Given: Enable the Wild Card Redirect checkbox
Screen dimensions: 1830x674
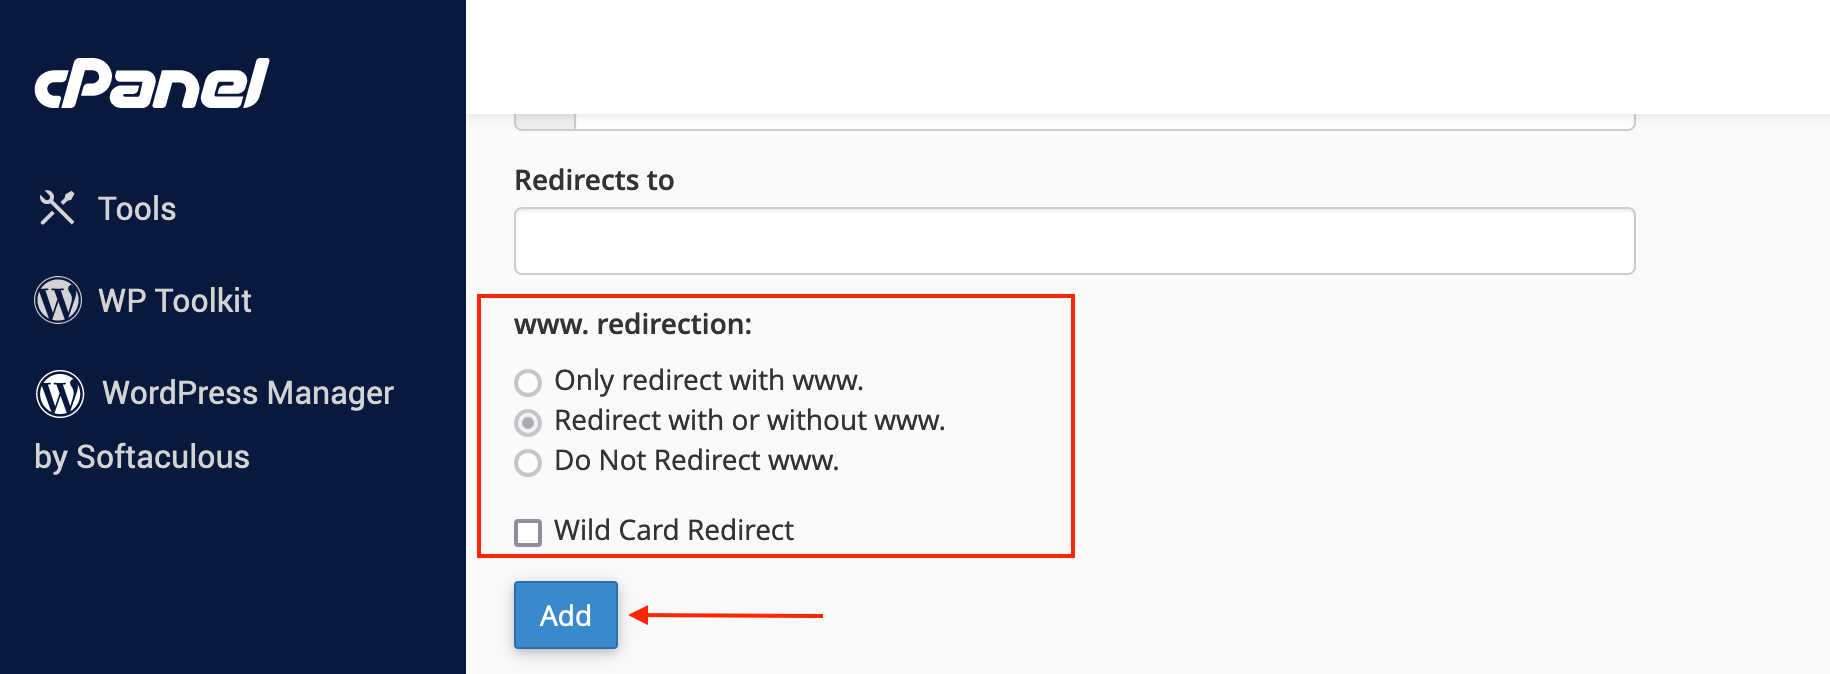Looking at the screenshot, I should pos(528,532).
